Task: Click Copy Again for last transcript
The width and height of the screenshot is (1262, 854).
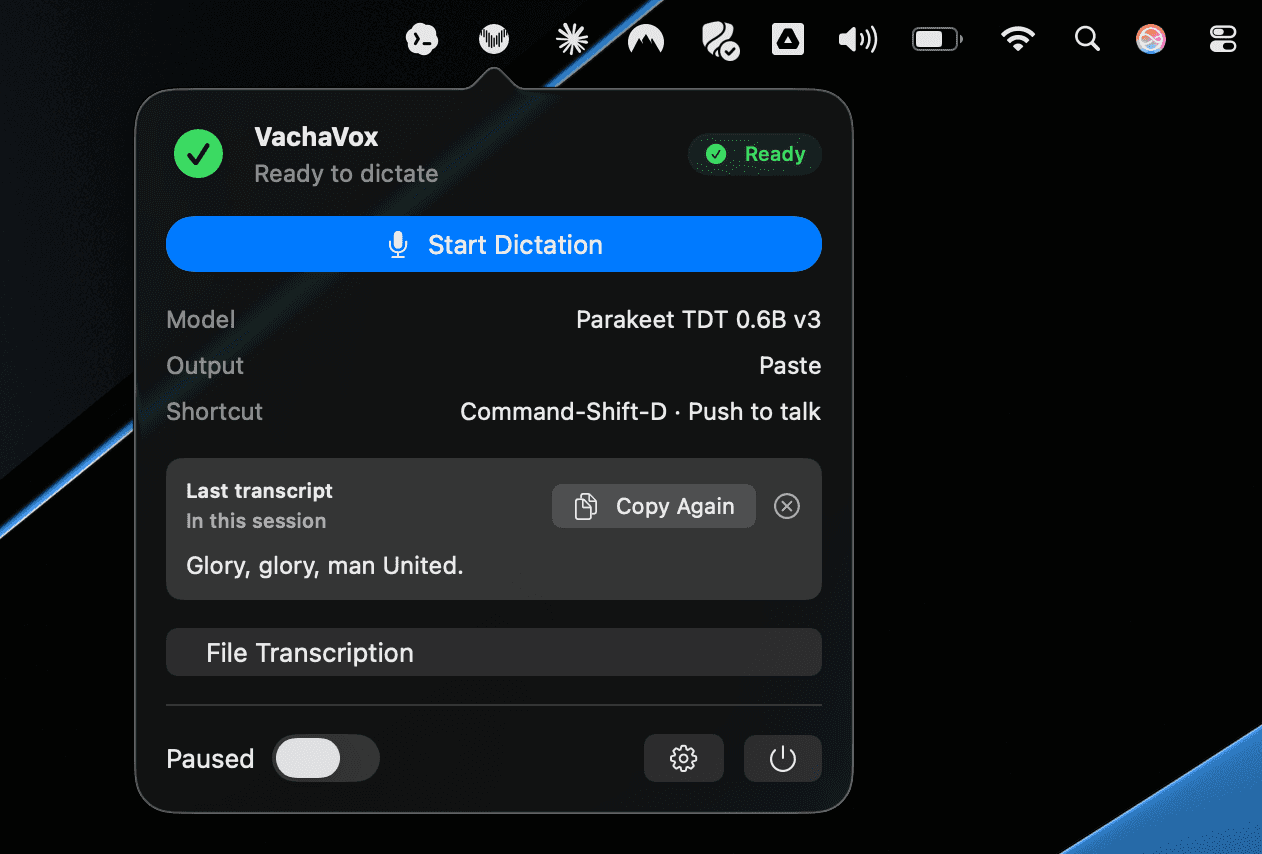Action: coord(654,506)
